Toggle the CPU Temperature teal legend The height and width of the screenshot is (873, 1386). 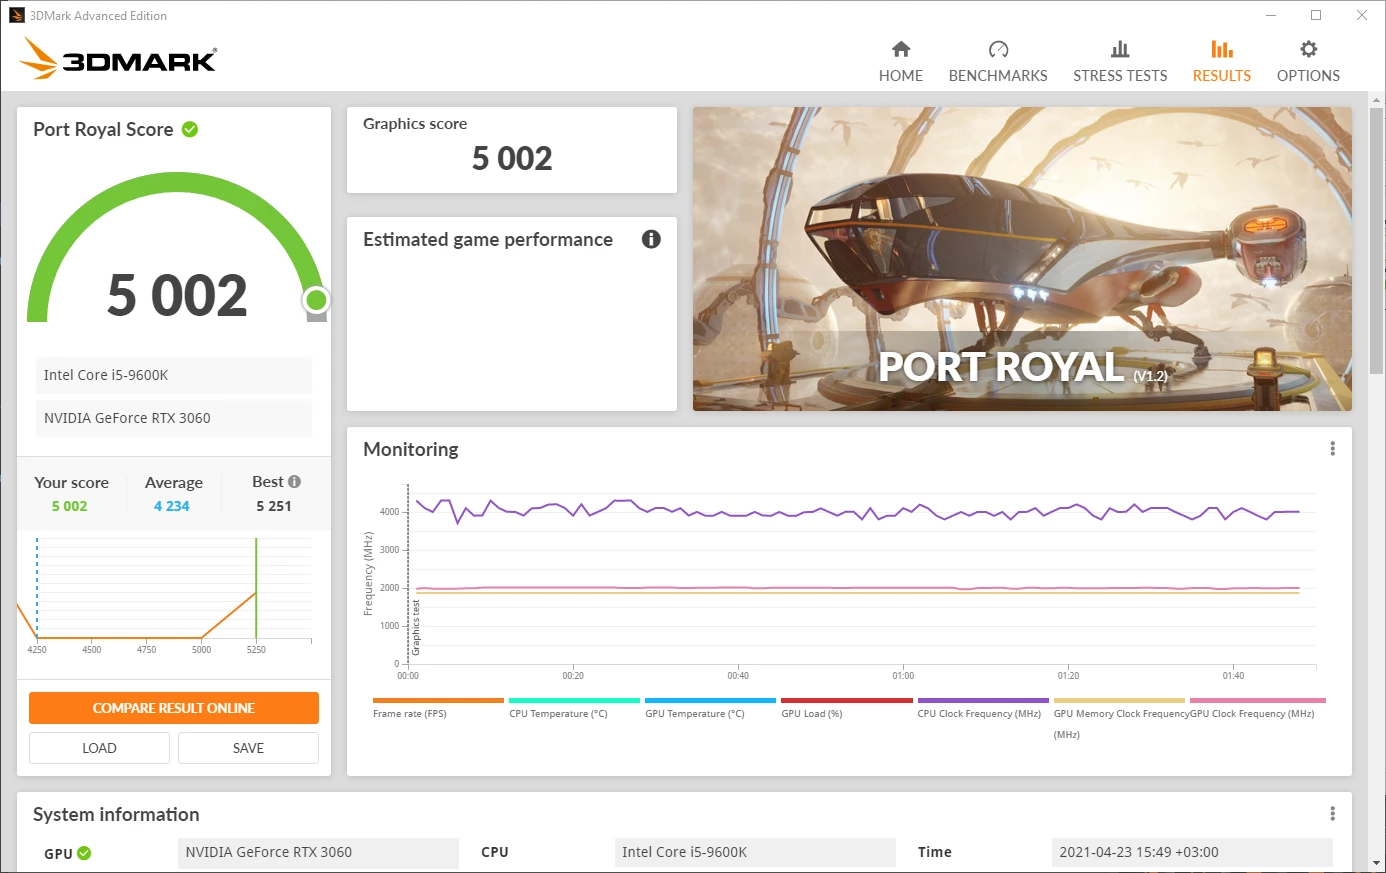(x=574, y=708)
